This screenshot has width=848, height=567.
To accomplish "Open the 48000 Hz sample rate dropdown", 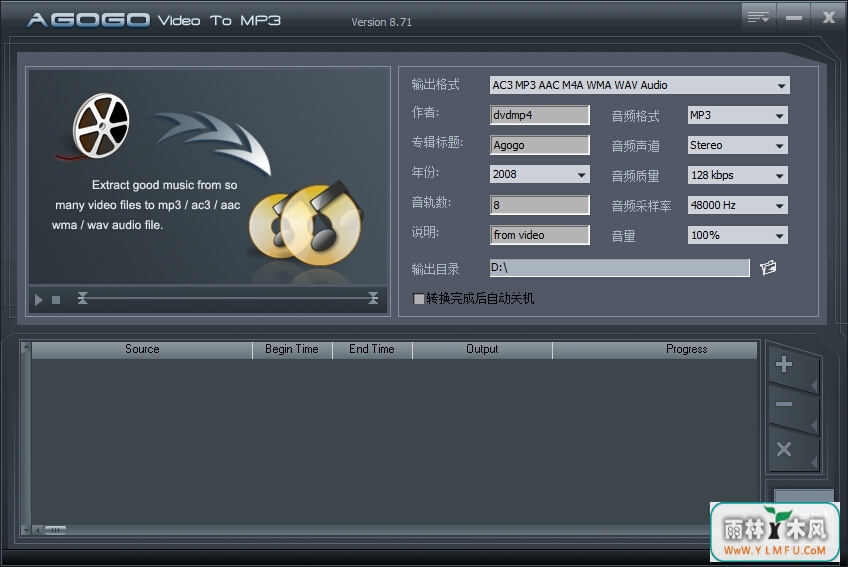I will point(738,205).
